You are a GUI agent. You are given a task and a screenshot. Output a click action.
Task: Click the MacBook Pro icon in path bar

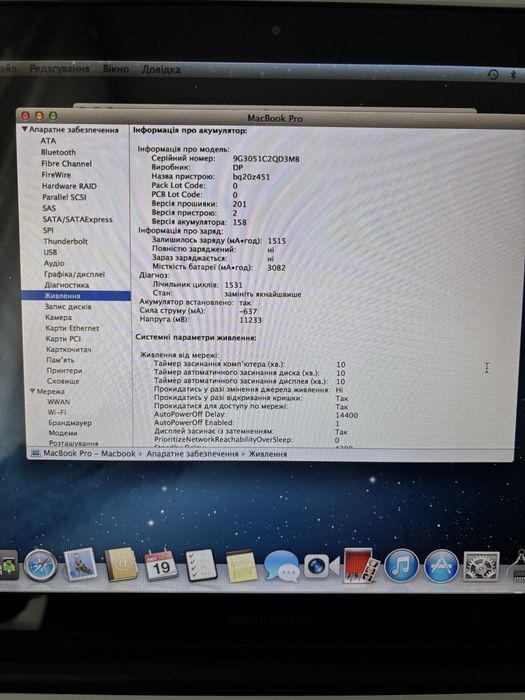[36, 453]
